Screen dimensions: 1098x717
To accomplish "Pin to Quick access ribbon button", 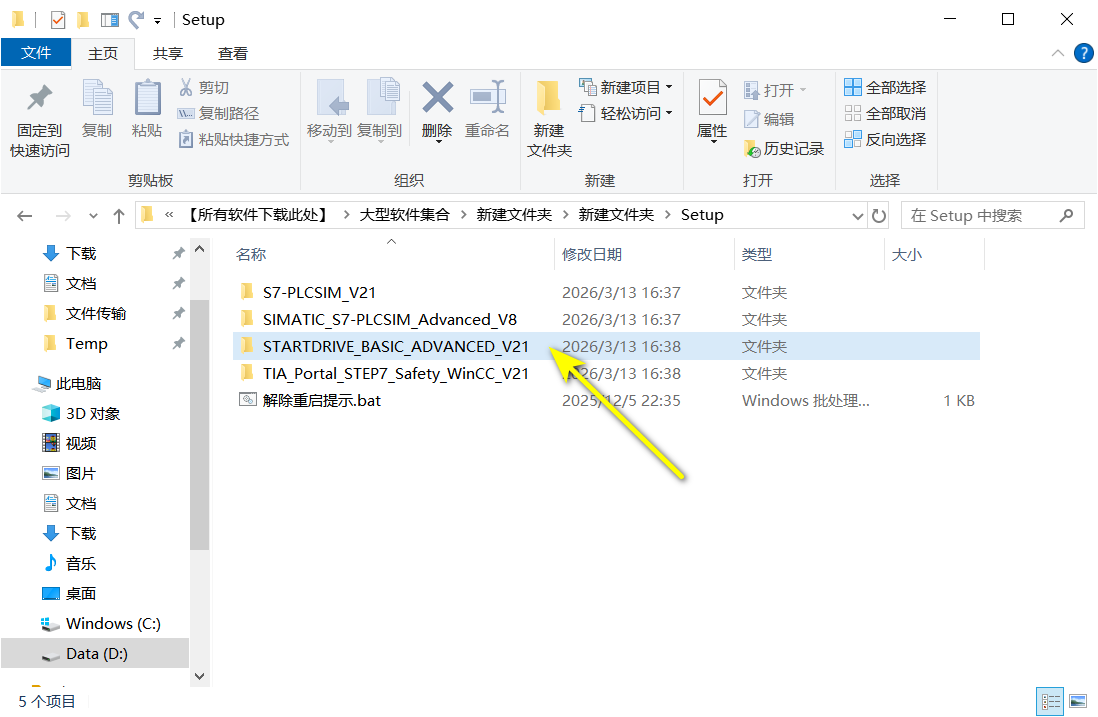I will click(x=39, y=119).
